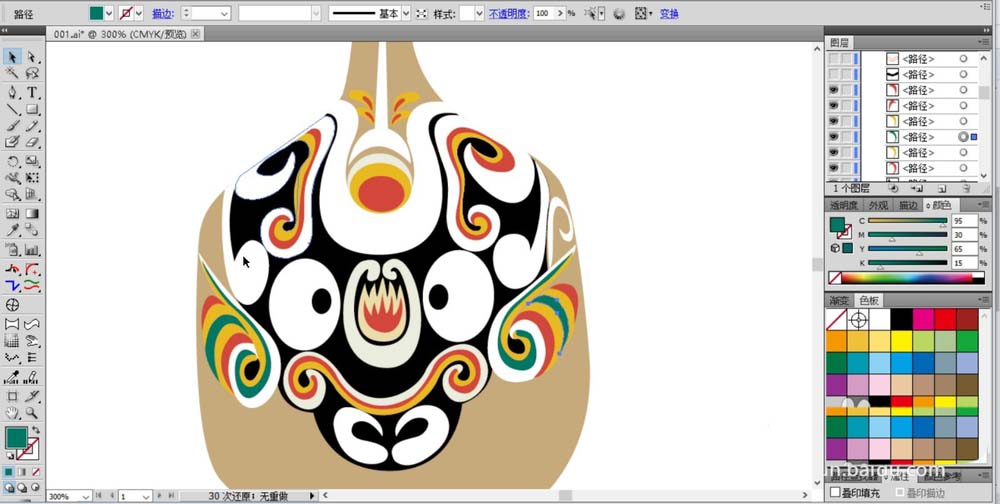This screenshot has width=1000, height=504.
Task: Show the hidden first path layer
Action: click(x=834, y=59)
